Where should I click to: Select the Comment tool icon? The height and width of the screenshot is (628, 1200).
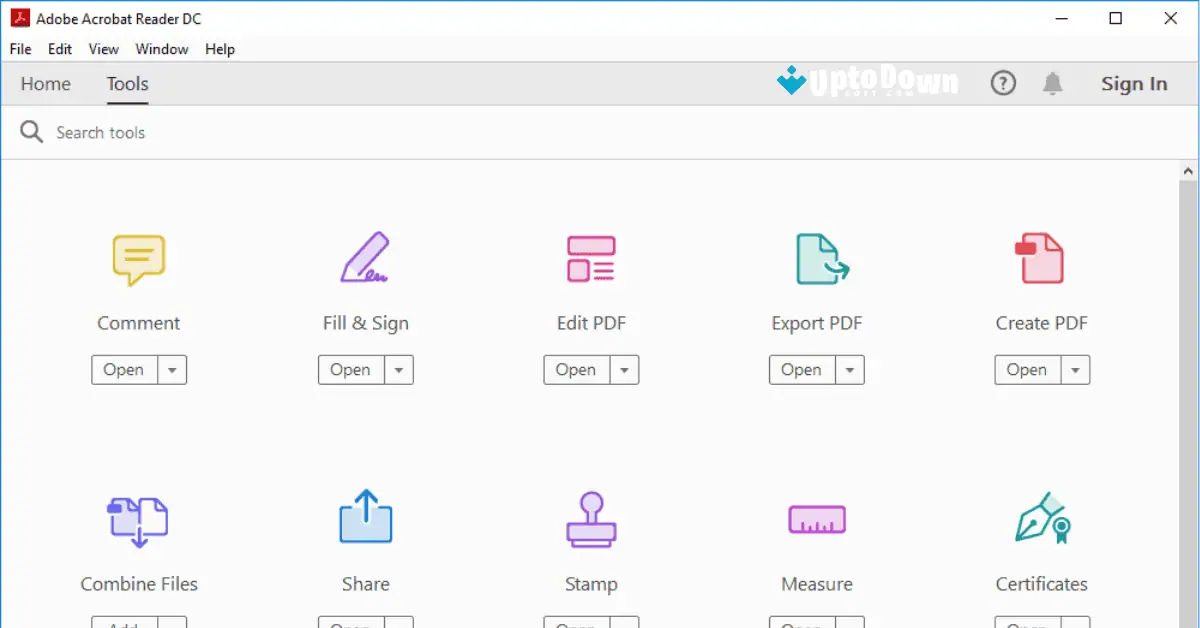[139, 258]
